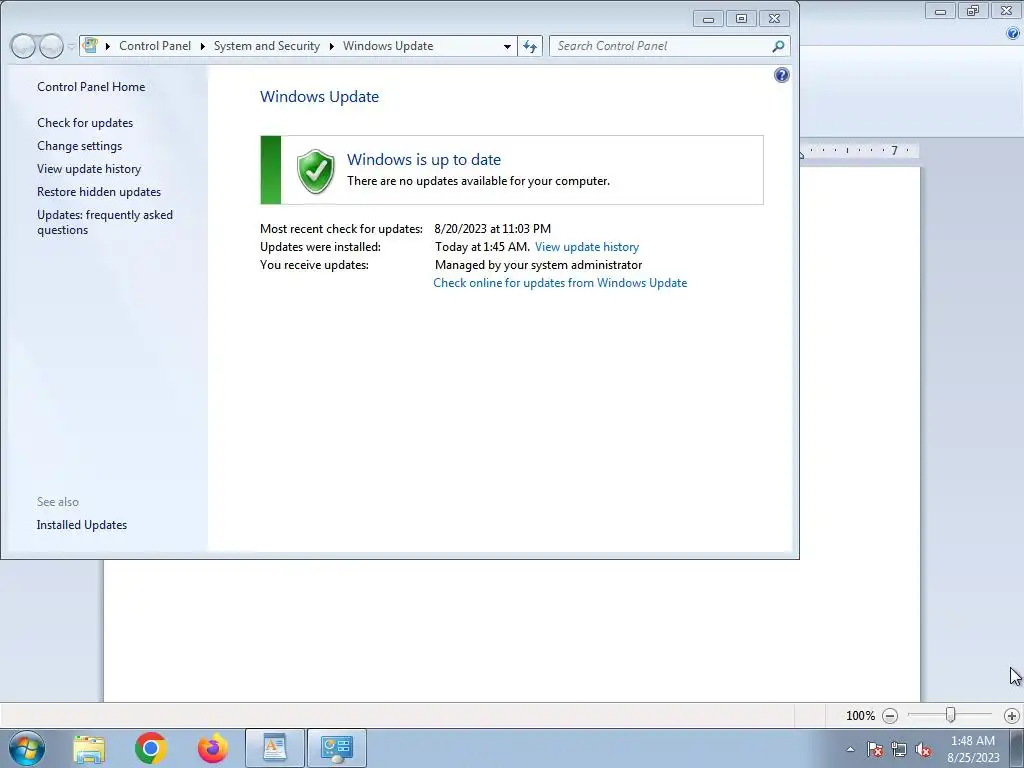Open Restore hidden updates
Screen dimensions: 1024x768
pos(99,191)
